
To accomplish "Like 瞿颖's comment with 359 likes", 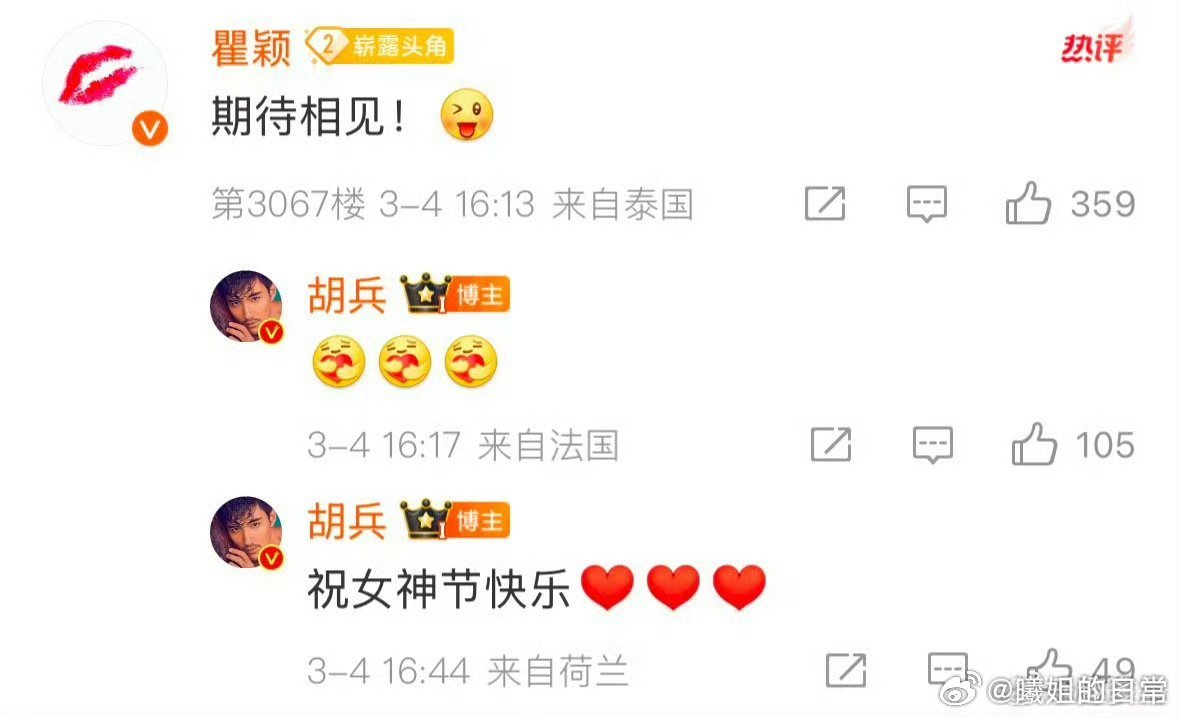I will (x=1028, y=203).
